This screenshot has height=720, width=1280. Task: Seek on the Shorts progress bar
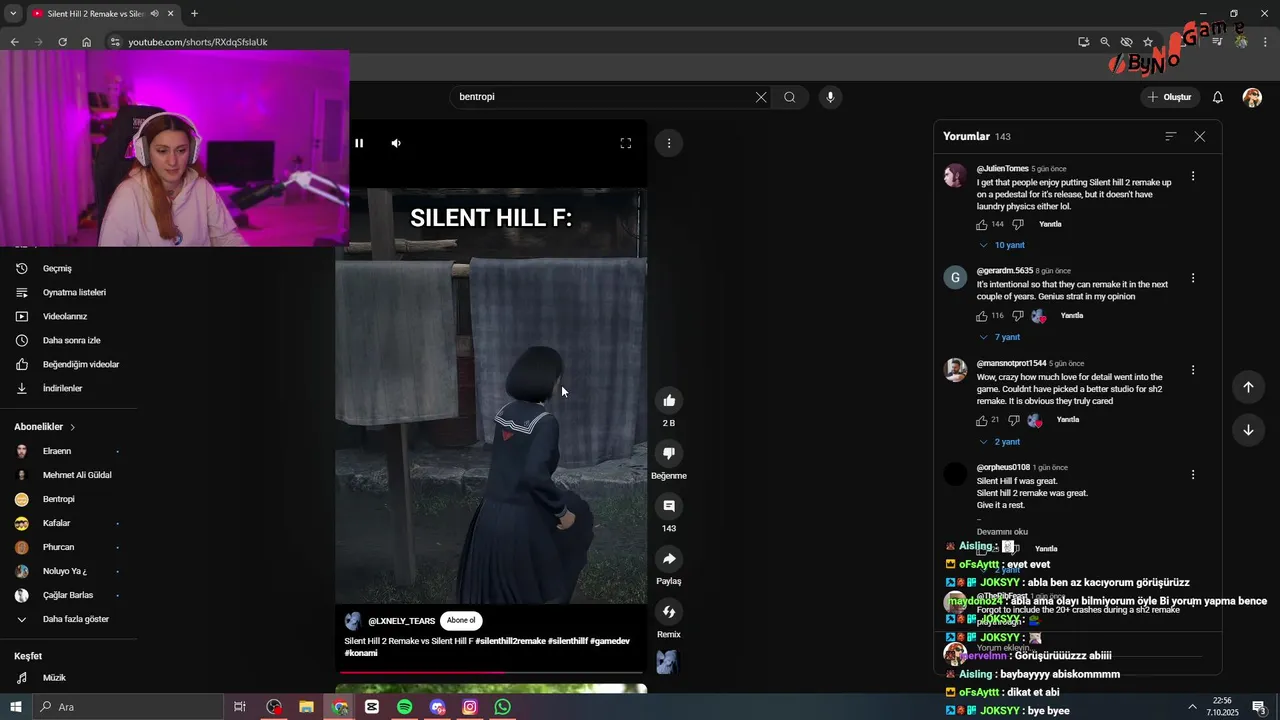coord(491,672)
